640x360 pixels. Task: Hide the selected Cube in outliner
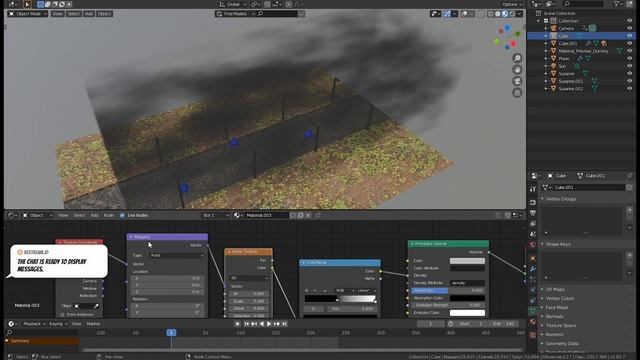pos(629,36)
